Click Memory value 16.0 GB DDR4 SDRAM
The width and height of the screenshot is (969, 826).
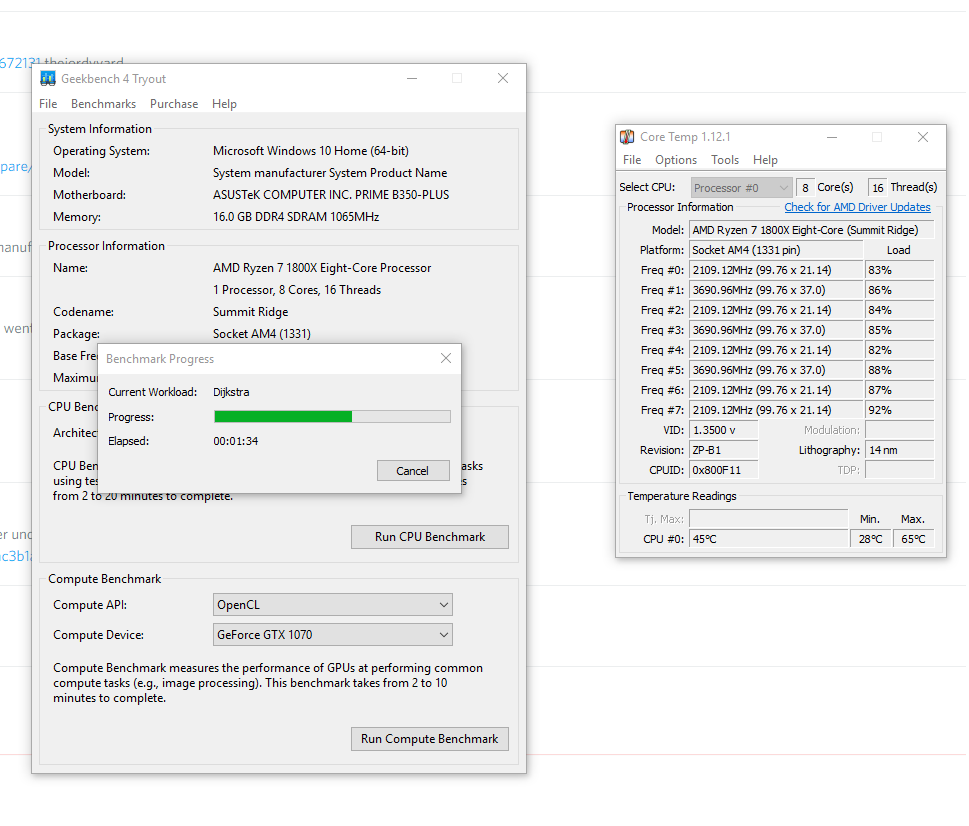296,217
